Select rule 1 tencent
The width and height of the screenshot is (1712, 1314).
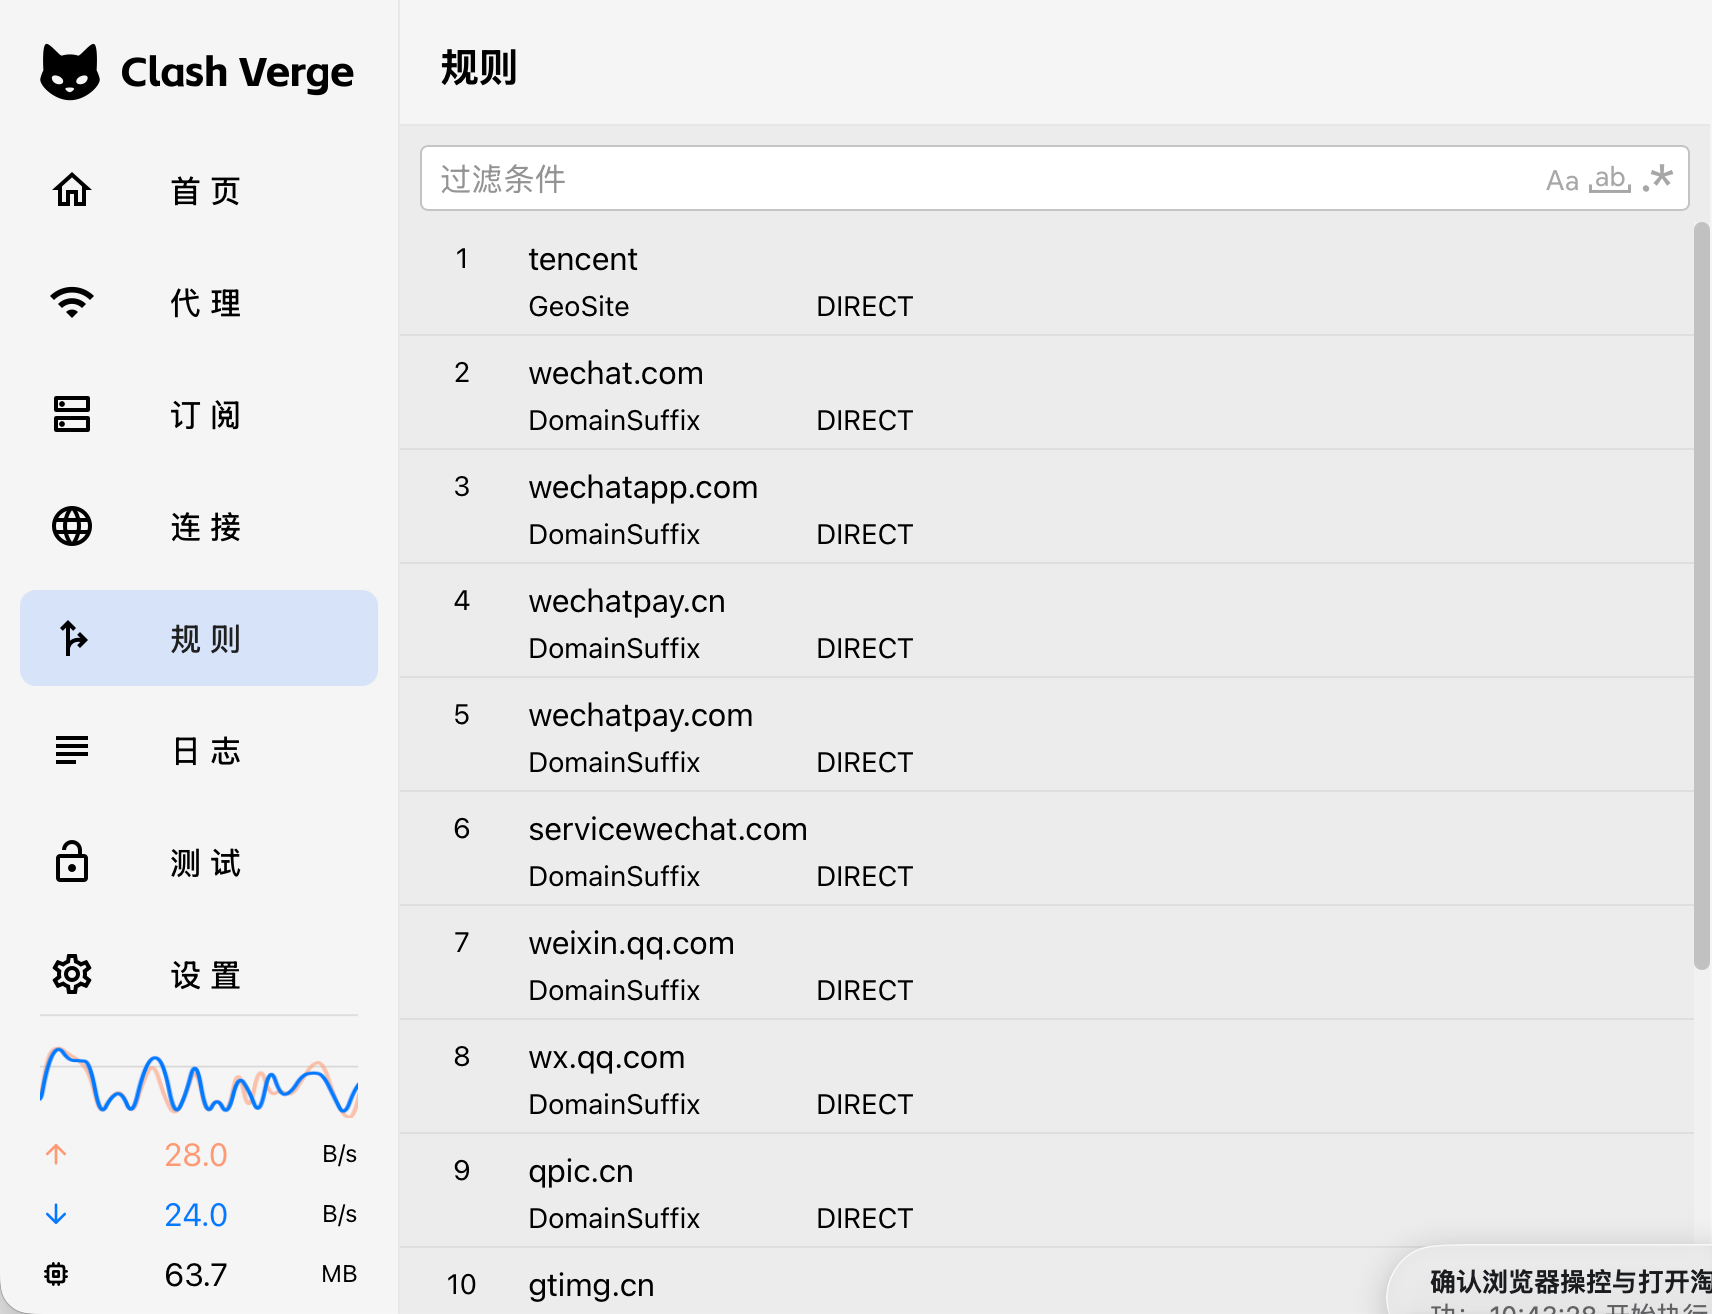point(1046,278)
